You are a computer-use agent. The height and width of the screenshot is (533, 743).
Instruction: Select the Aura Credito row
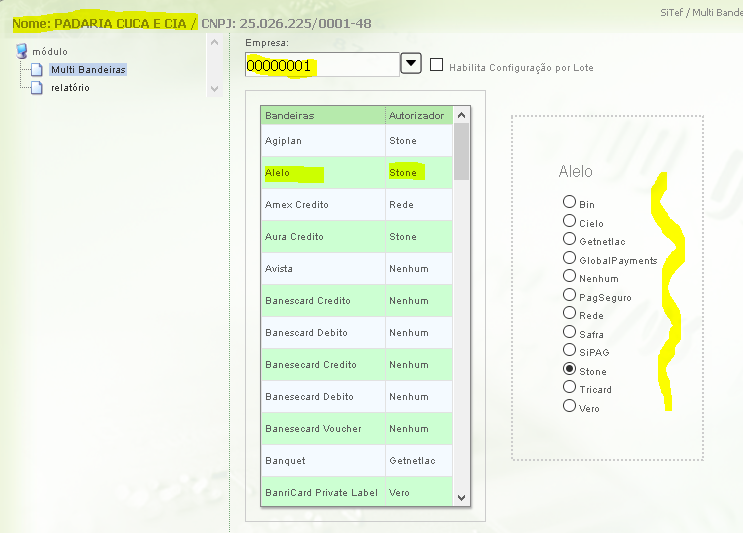click(x=357, y=236)
